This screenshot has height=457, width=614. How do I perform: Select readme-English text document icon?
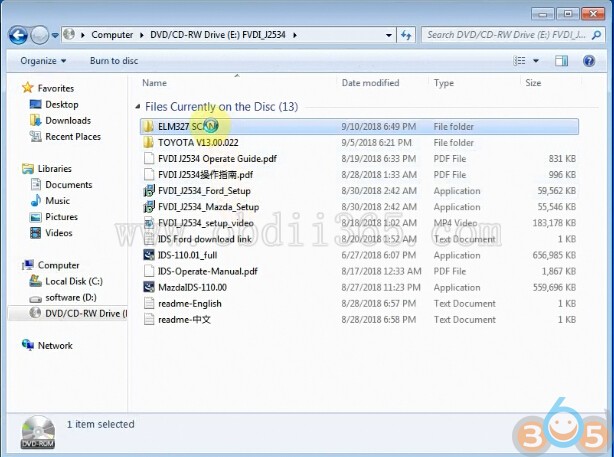coord(149,303)
